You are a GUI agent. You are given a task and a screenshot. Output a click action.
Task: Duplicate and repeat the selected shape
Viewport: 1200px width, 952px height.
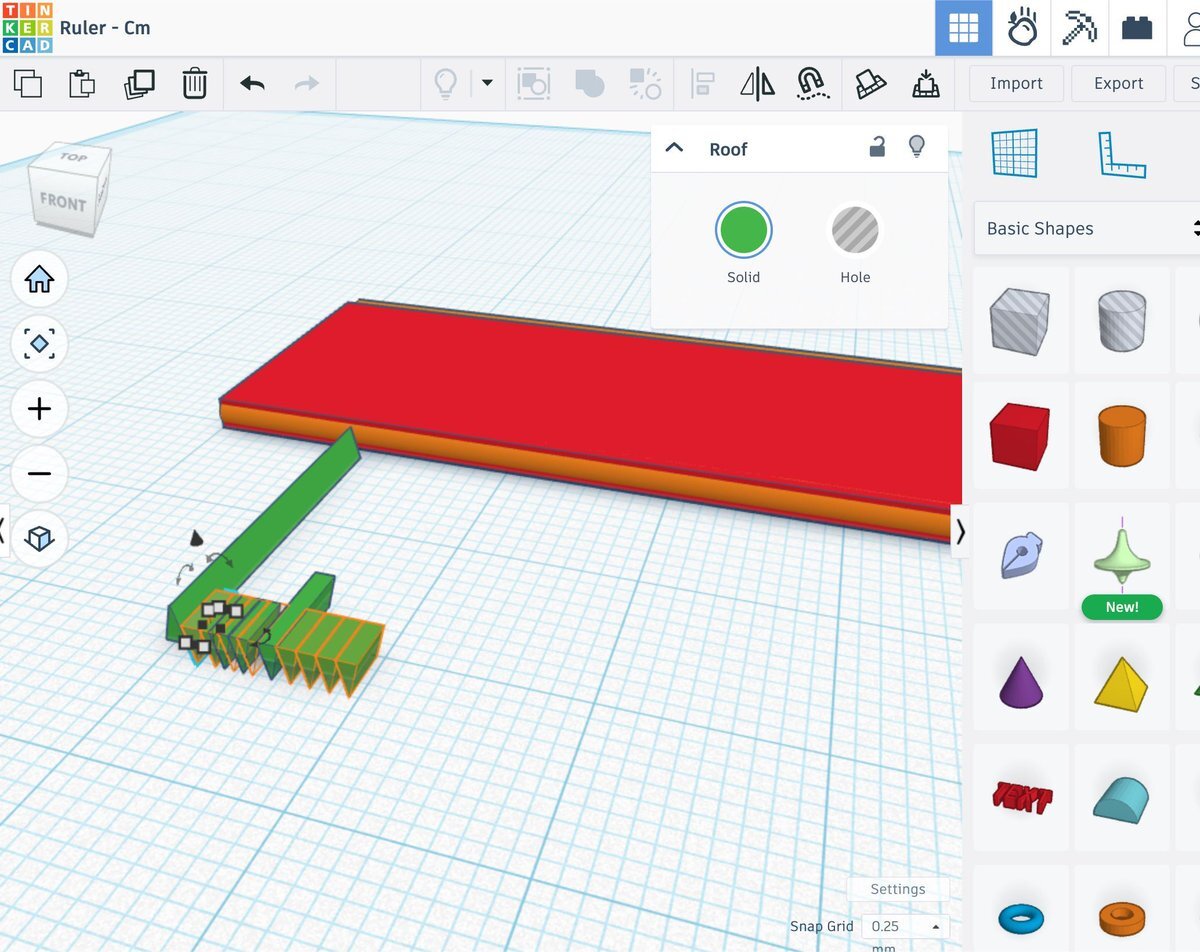tap(139, 84)
